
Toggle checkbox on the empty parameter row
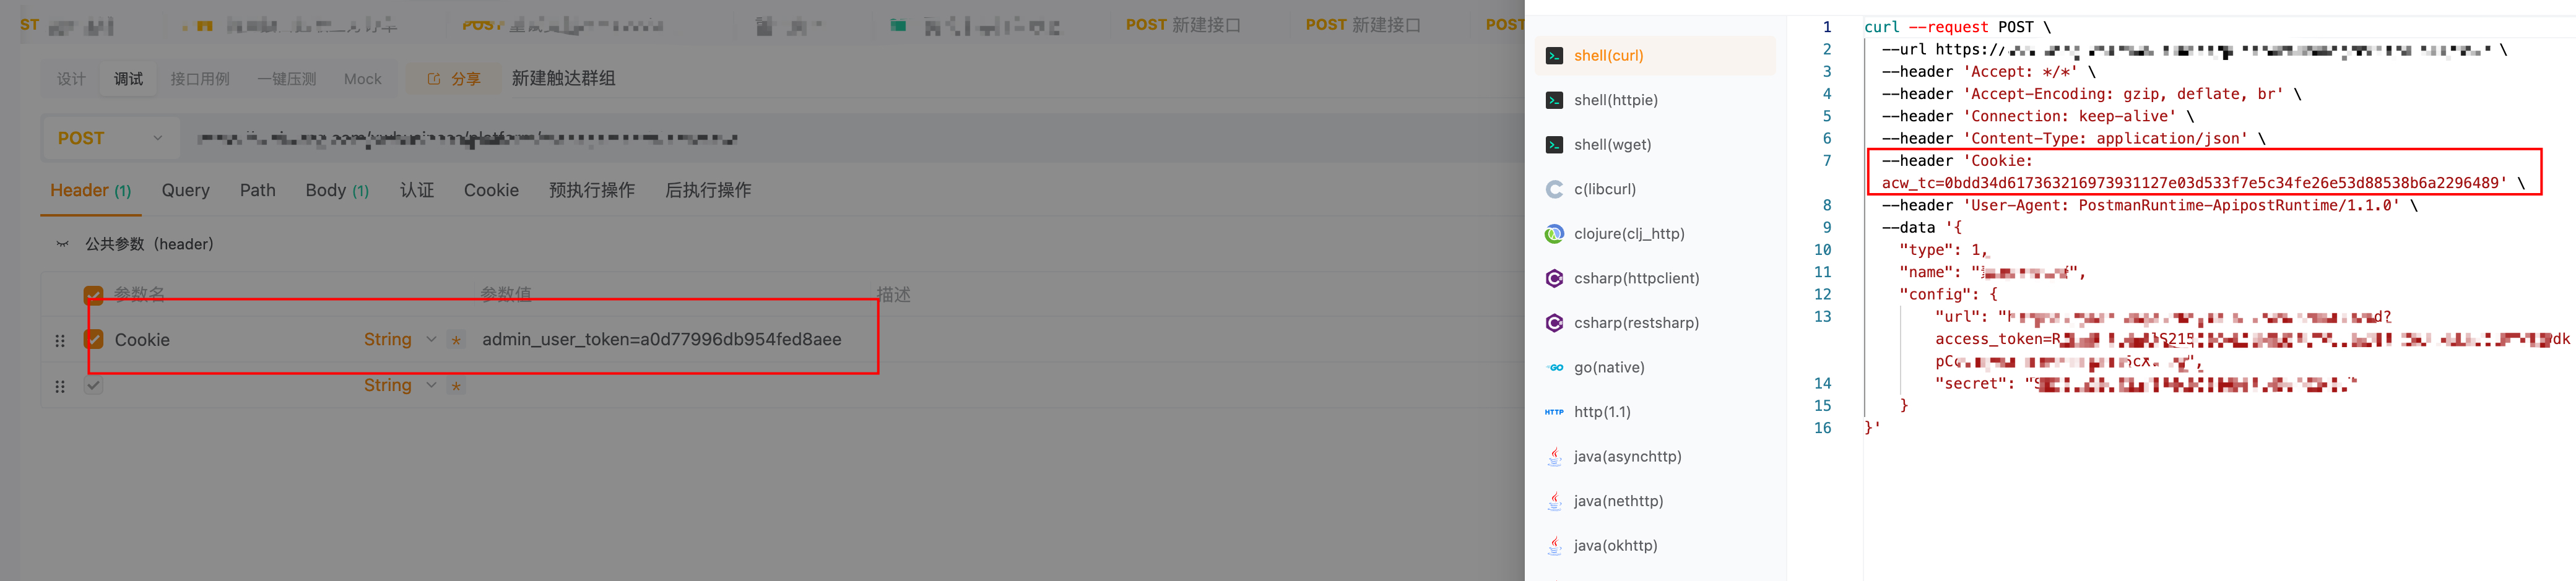pos(93,386)
